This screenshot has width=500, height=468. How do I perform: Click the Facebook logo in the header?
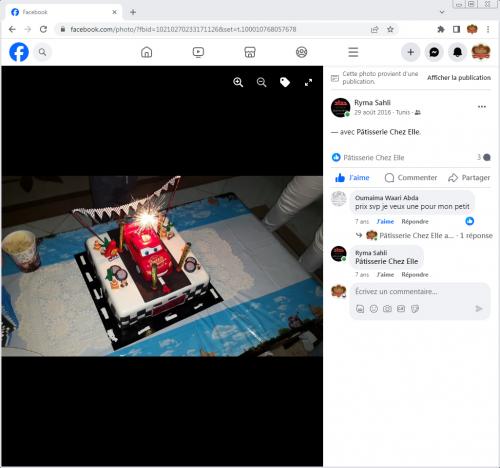[x=19, y=52]
